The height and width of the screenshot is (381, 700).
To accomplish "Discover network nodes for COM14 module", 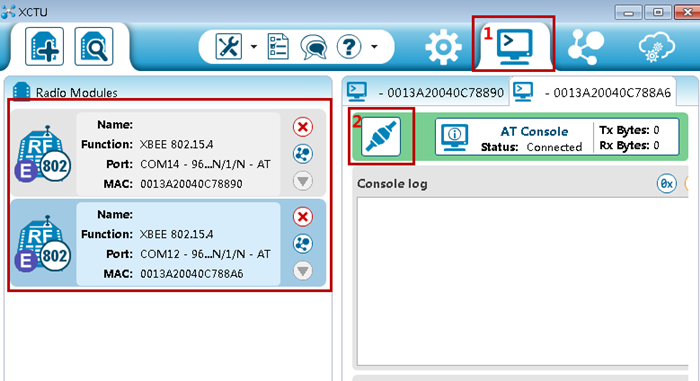I will 303,154.
